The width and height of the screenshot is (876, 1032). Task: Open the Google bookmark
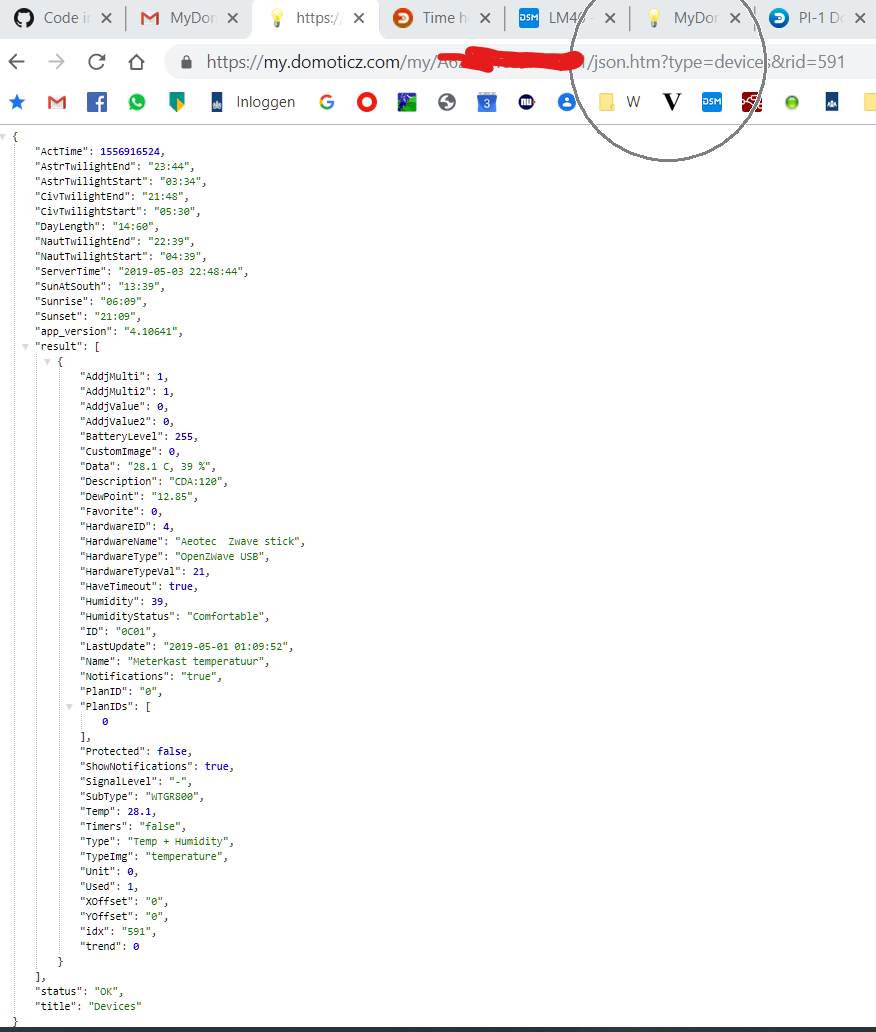[x=327, y=102]
